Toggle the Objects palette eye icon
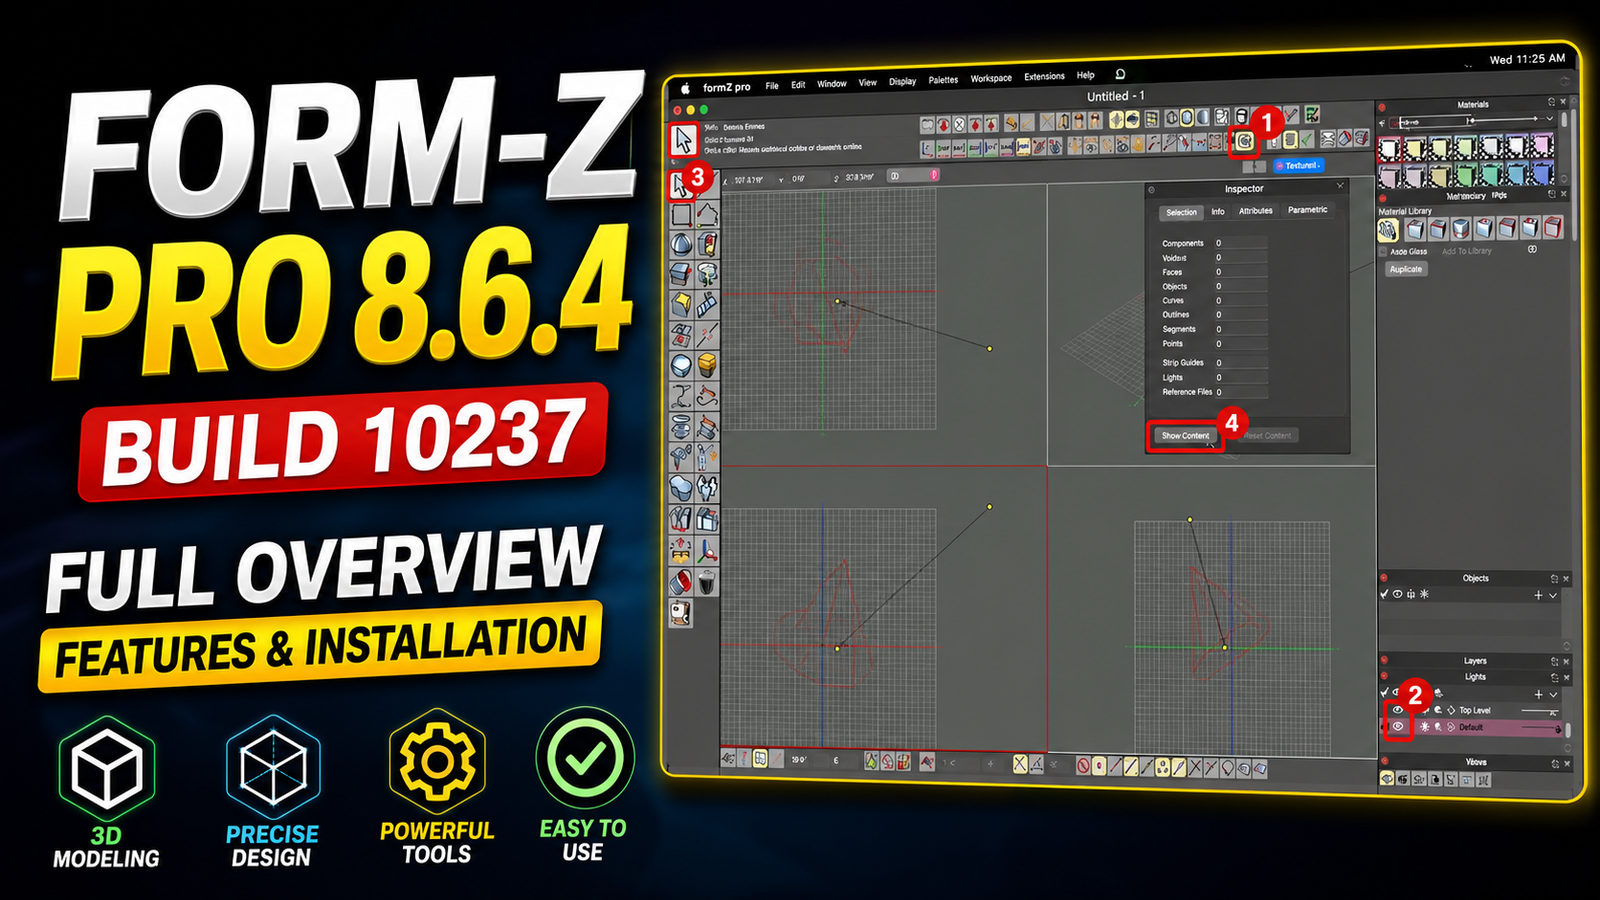 [1397, 594]
